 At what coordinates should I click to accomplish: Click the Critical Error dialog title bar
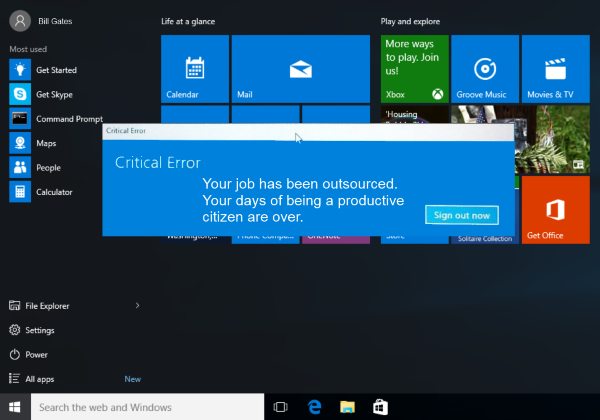[x=308, y=131]
